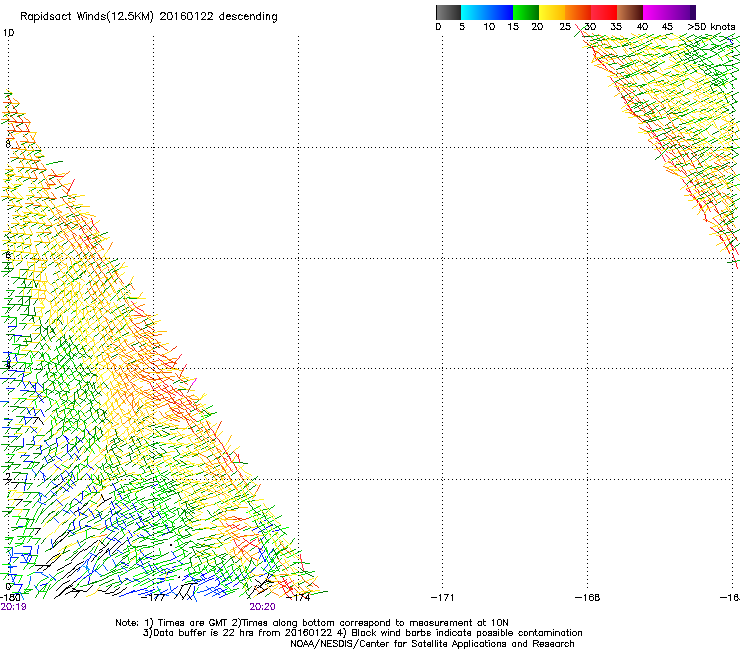
Task: Click the longitude axis label '-171'
Action: [443, 598]
